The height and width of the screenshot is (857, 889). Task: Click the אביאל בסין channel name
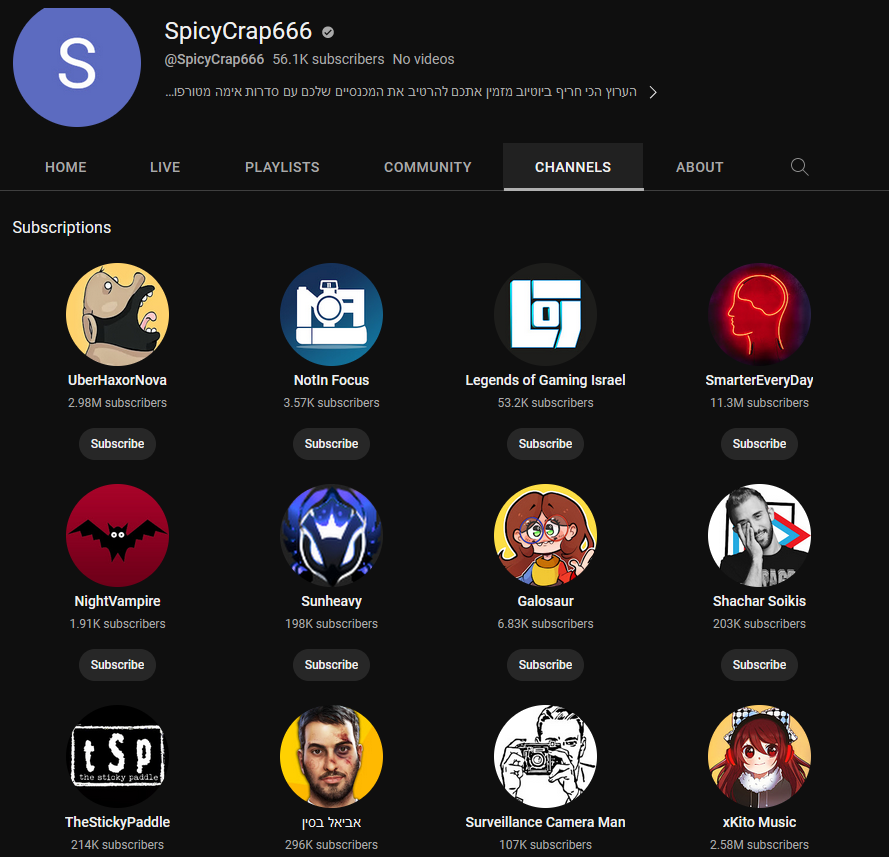(x=332, y=822)
